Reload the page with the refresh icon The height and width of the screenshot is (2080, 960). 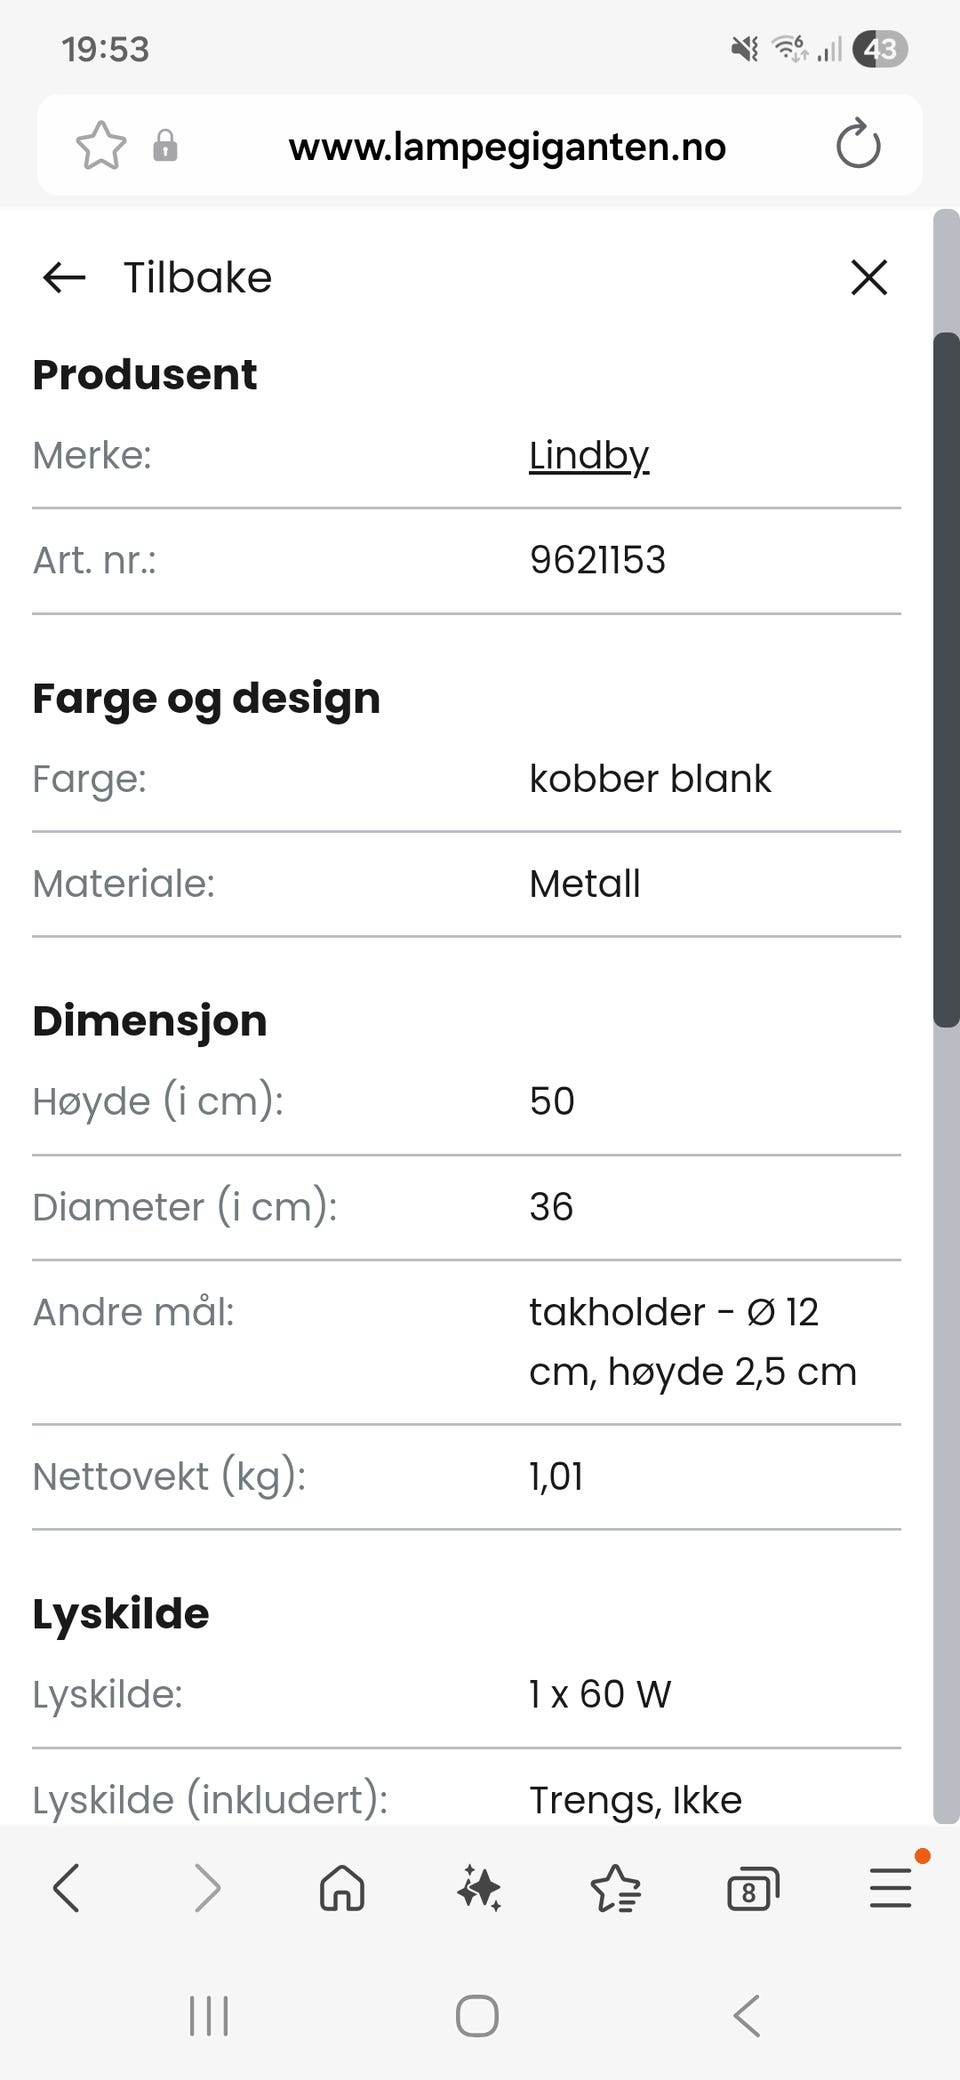(858, 146)
